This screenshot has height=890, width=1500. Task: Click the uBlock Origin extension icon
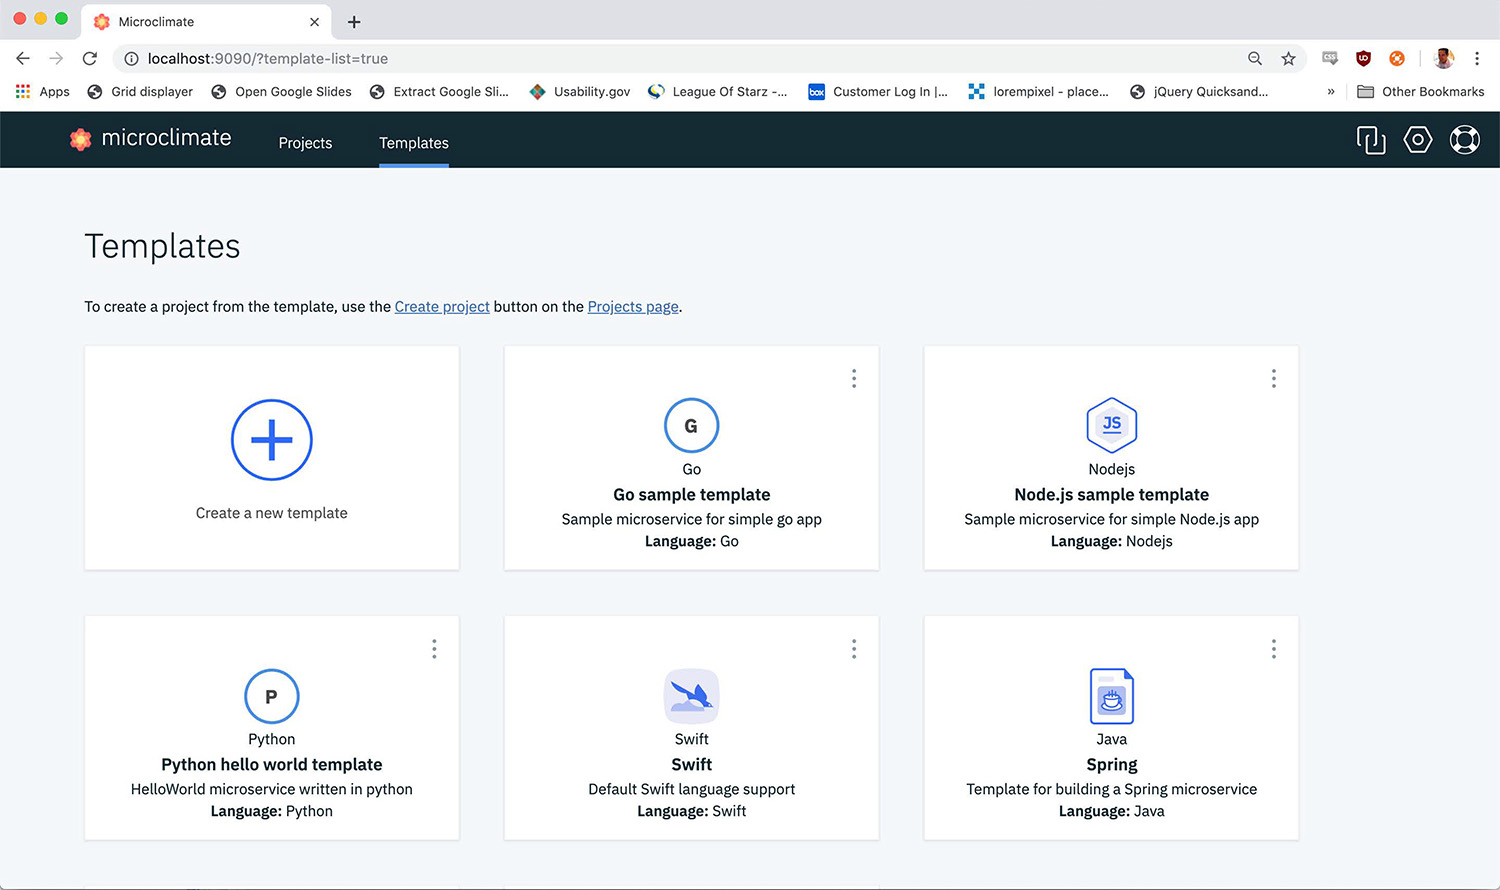[1363, 58]
